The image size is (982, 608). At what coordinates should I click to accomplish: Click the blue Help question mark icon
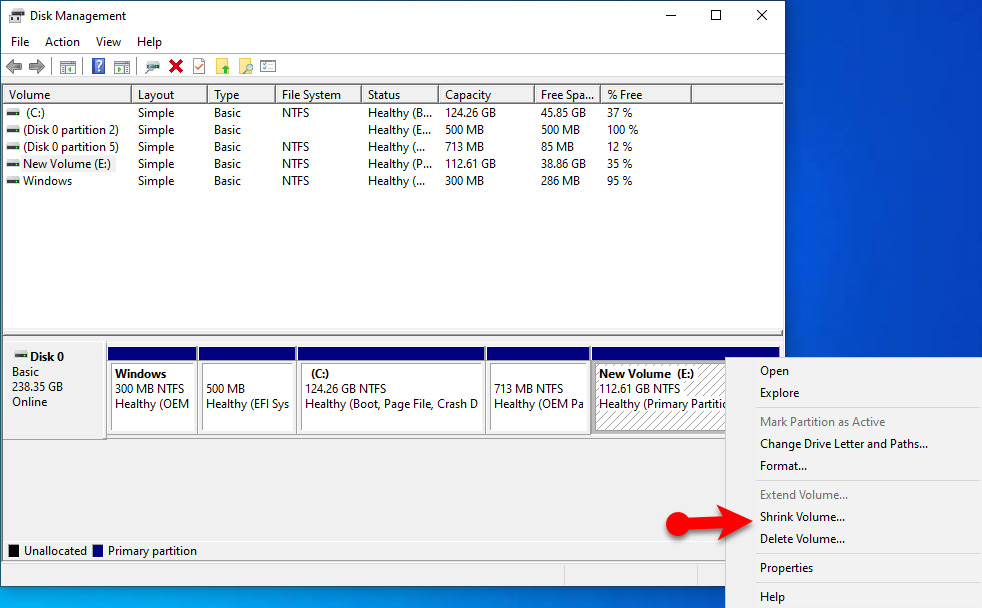[98, 67]
